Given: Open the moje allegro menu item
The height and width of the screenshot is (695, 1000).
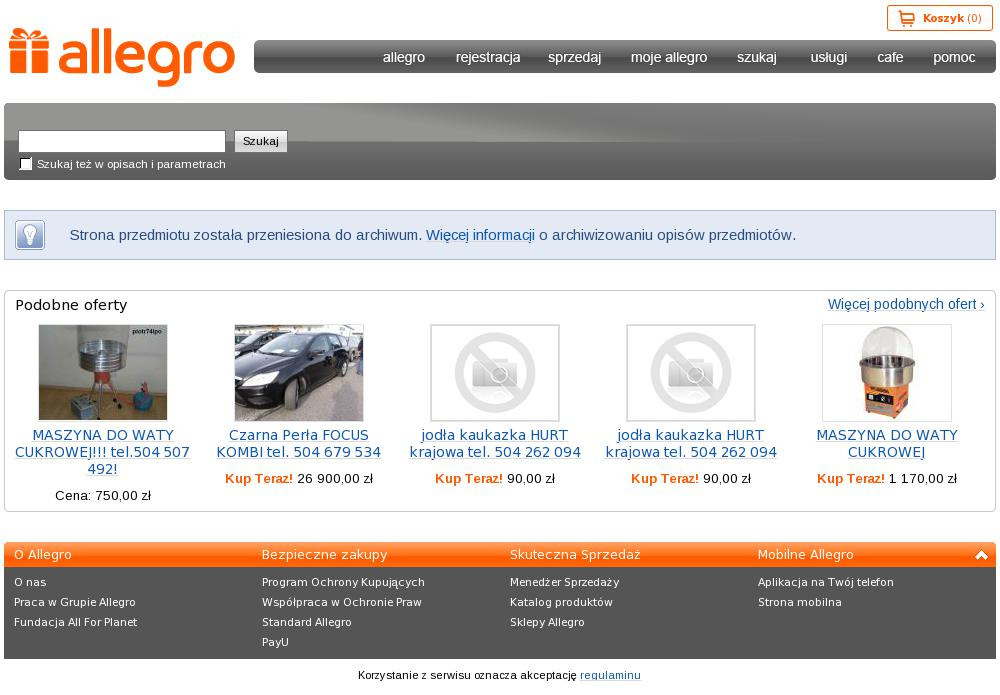Looking at the screenshot, I should (x=668, y=57).
